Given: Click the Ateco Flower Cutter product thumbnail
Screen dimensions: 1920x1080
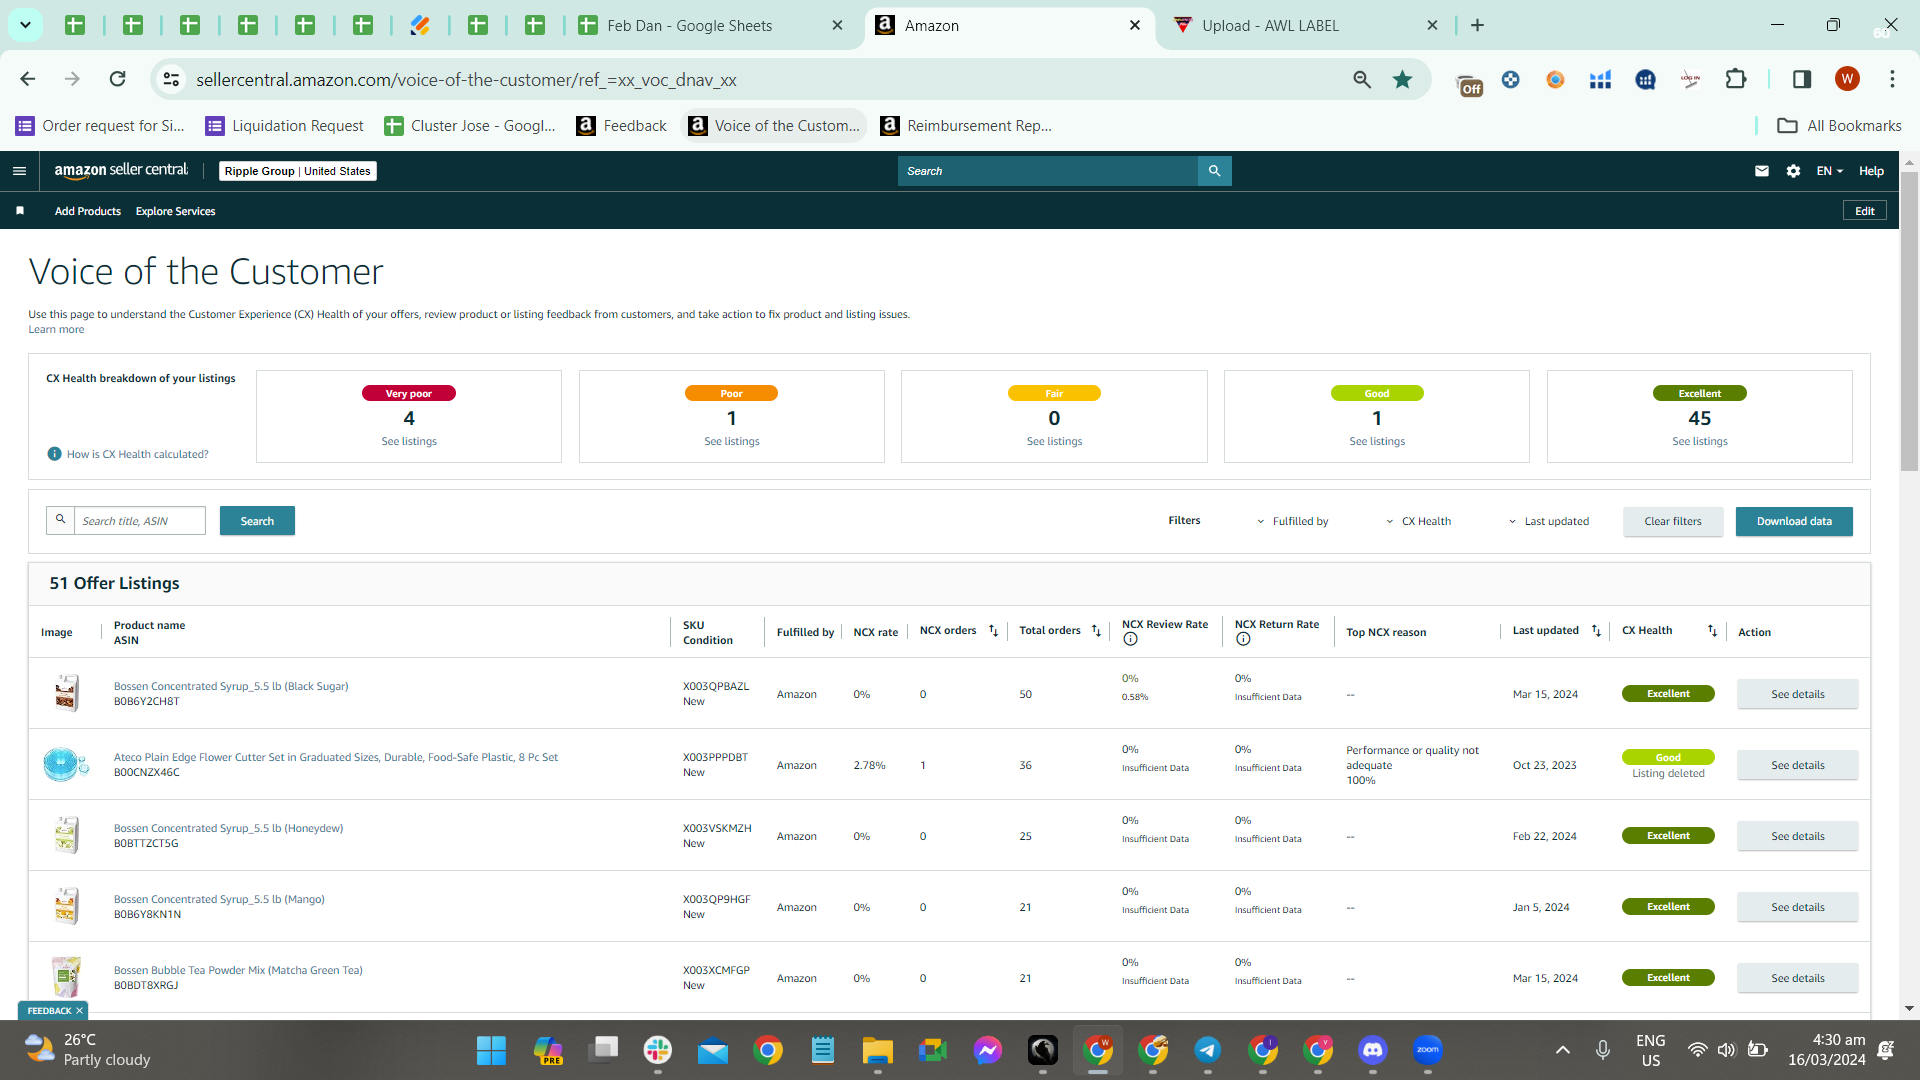Looking at the screenshot, I should click(66, 764).
